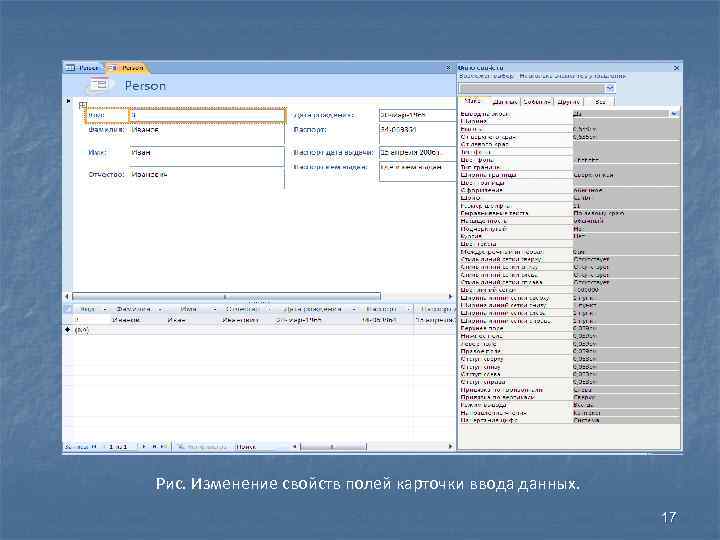The height and width of the screenshot is (540, 720).
Task: Click the record selector arrow in form
Action: coord(68,101)
